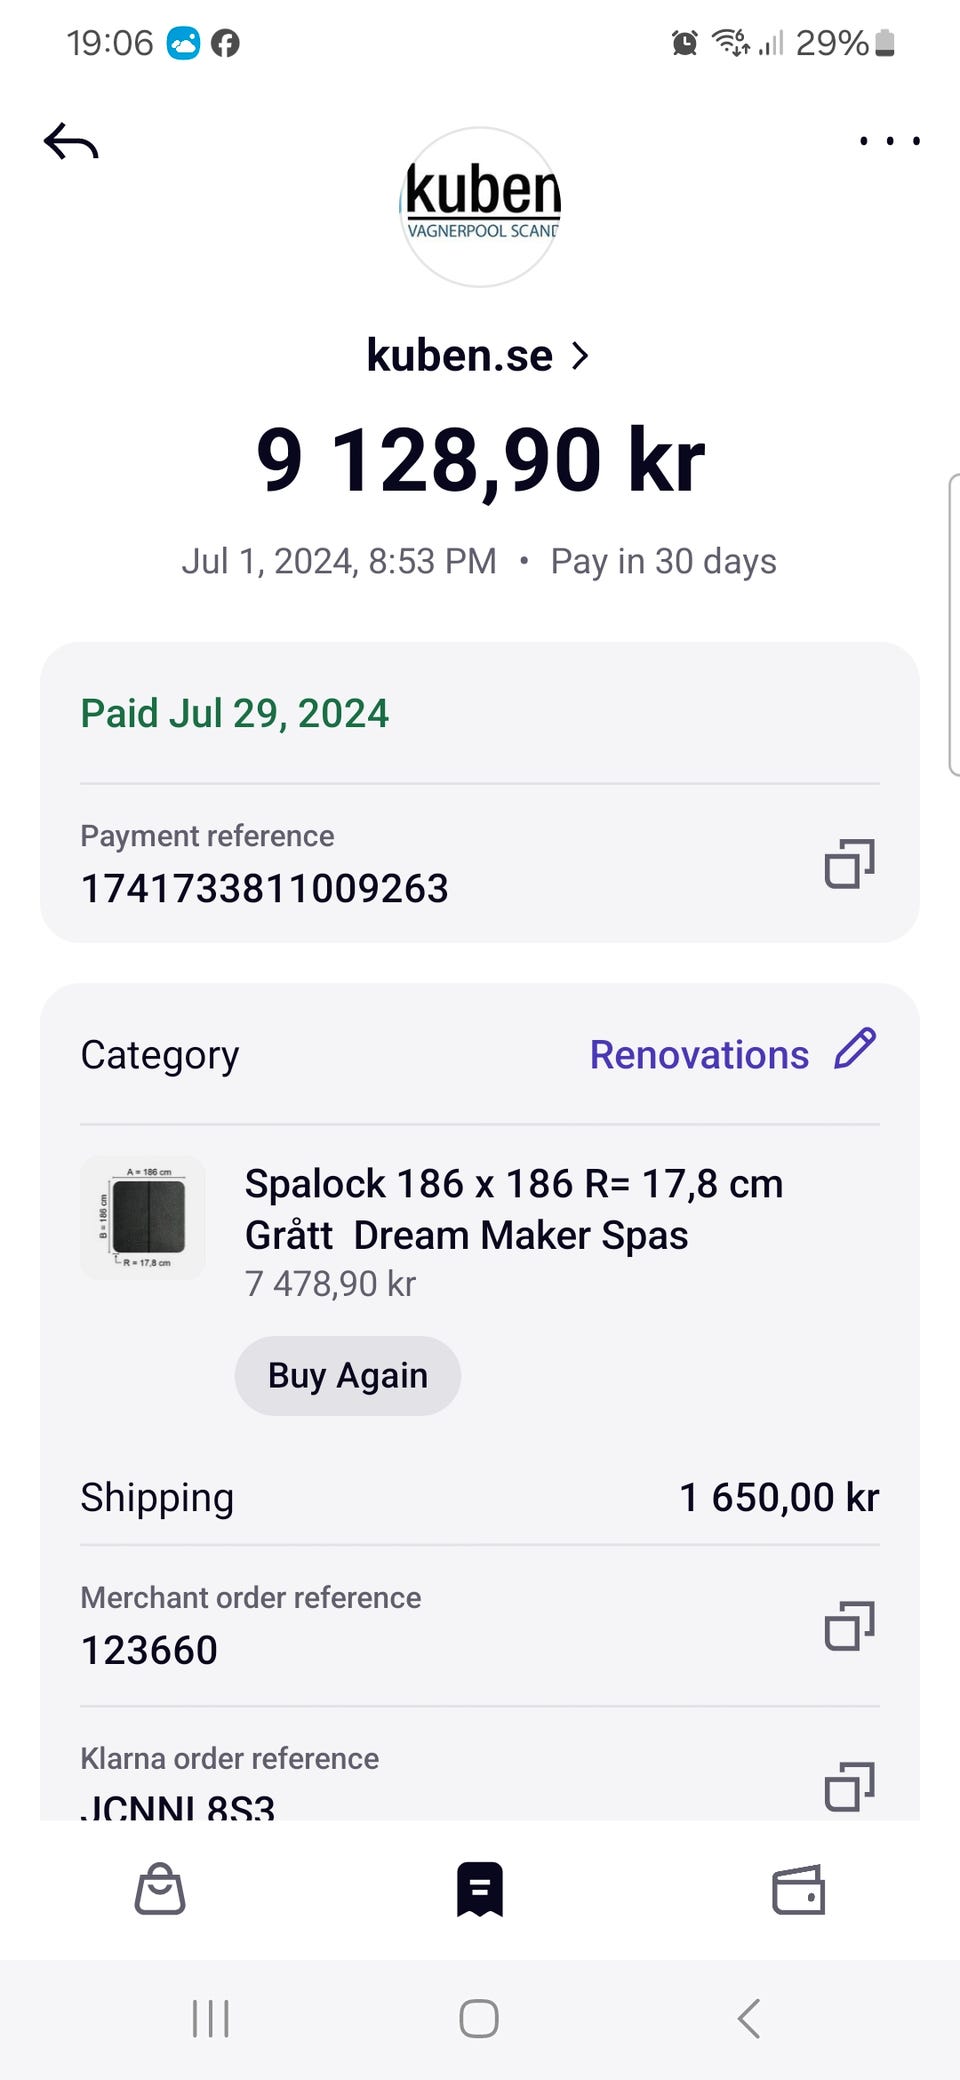Copy the merchant order reference

[849, 1625]
